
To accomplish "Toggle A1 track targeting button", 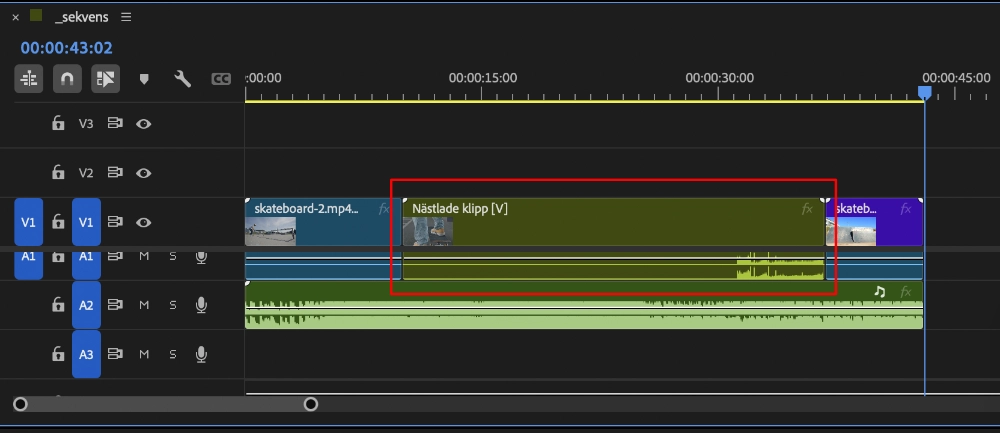I will coord(86,265).
